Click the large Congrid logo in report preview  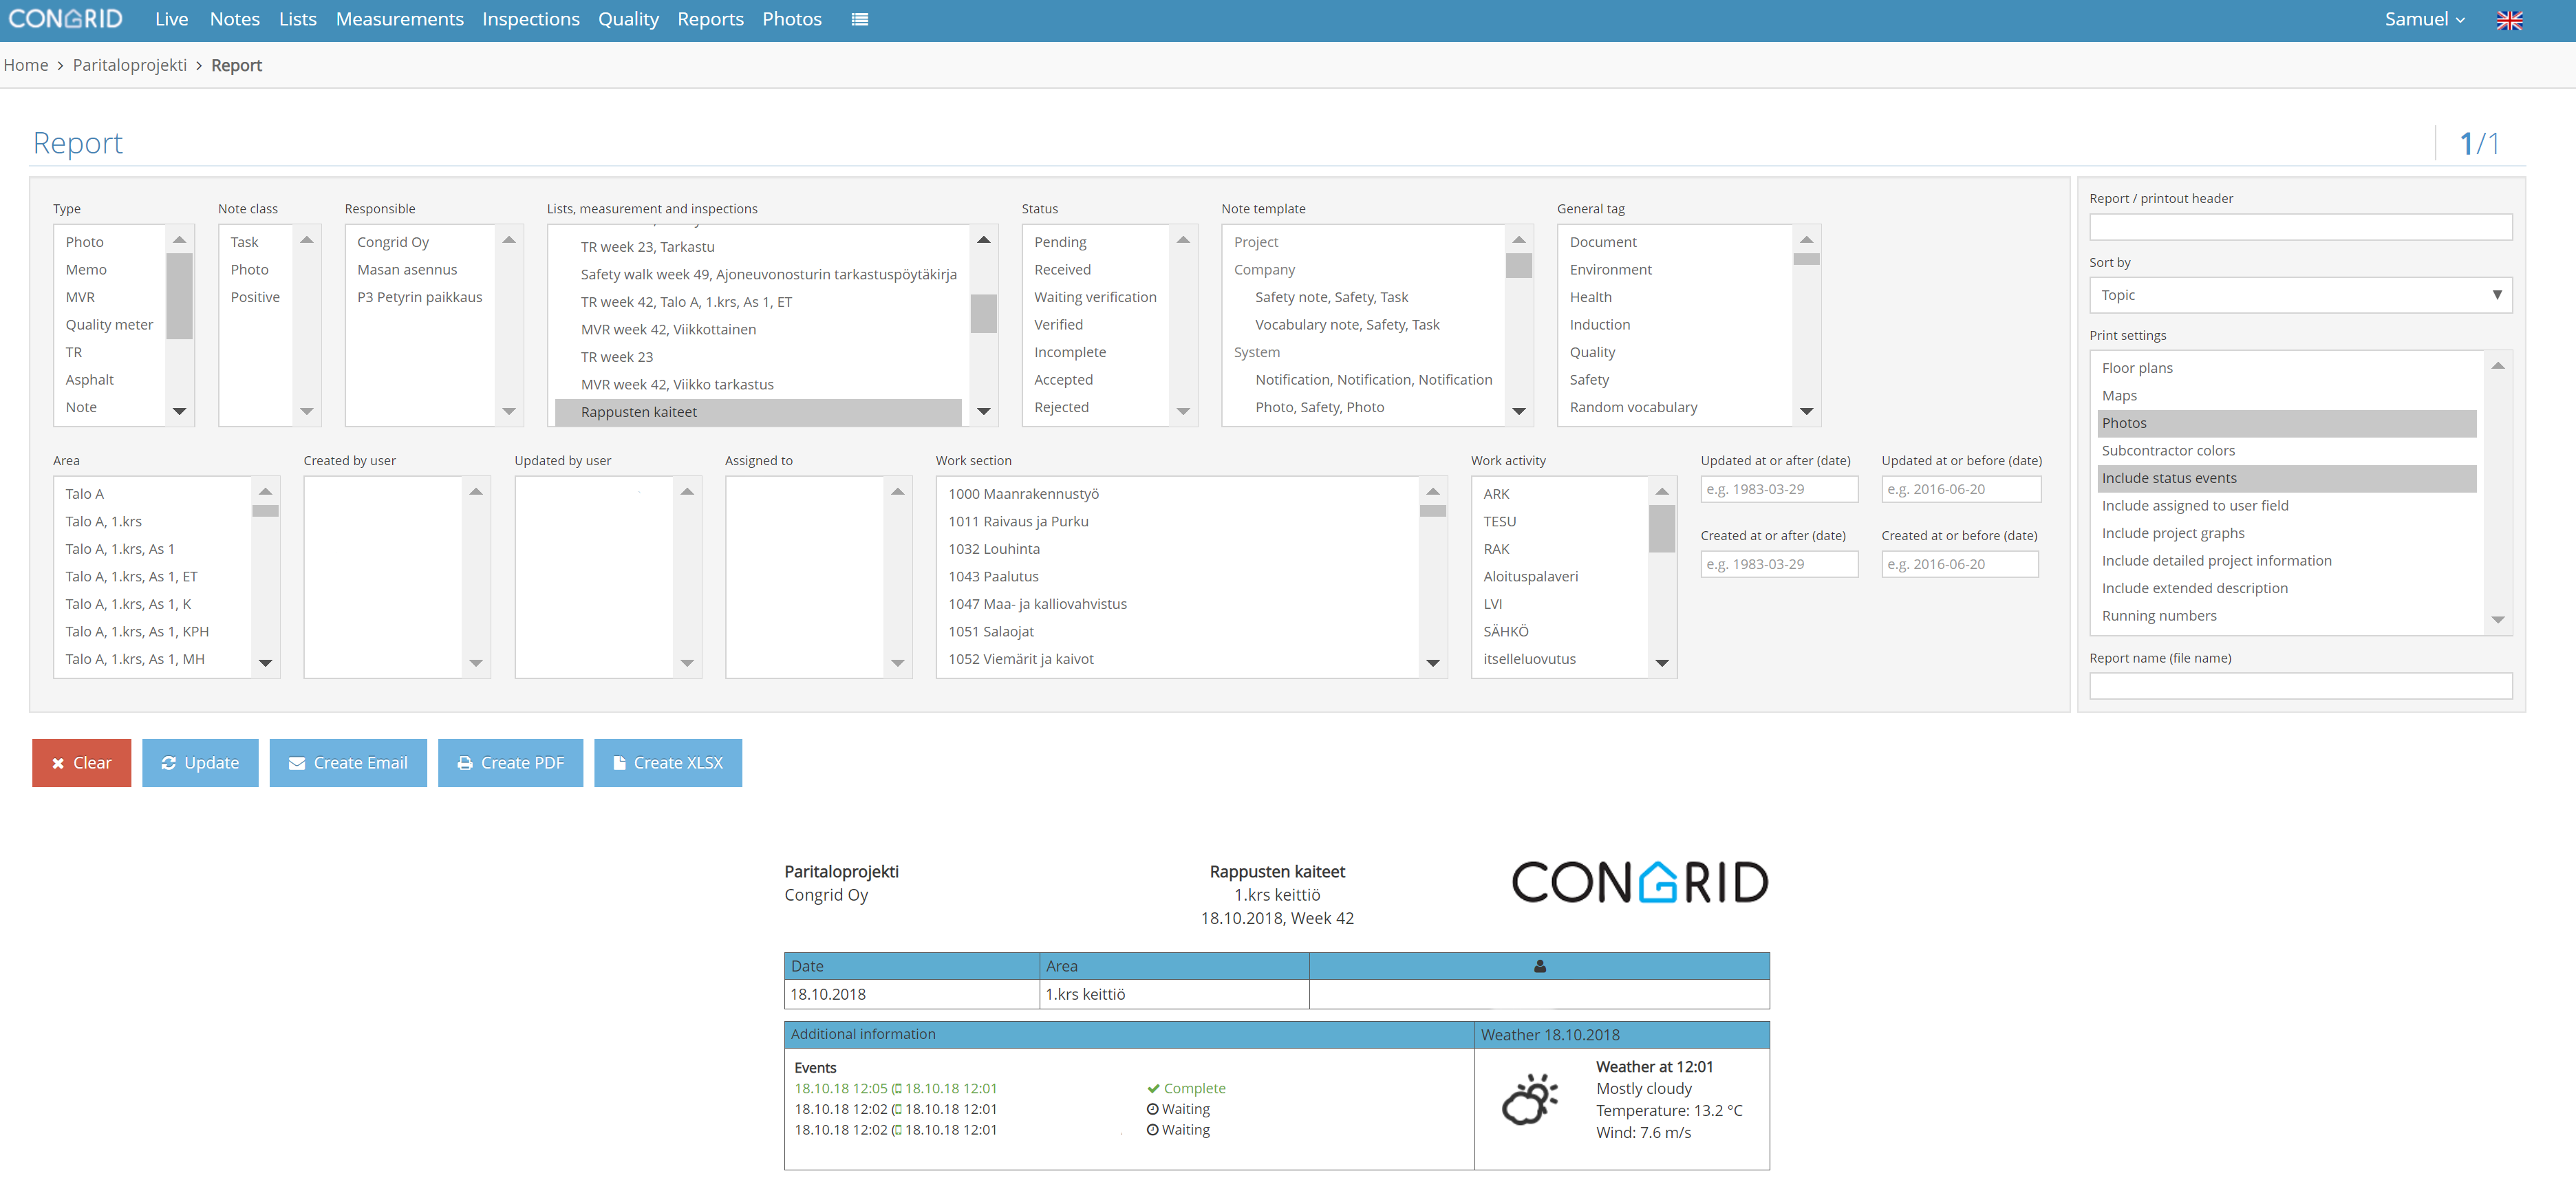(x=1640, y=882)
